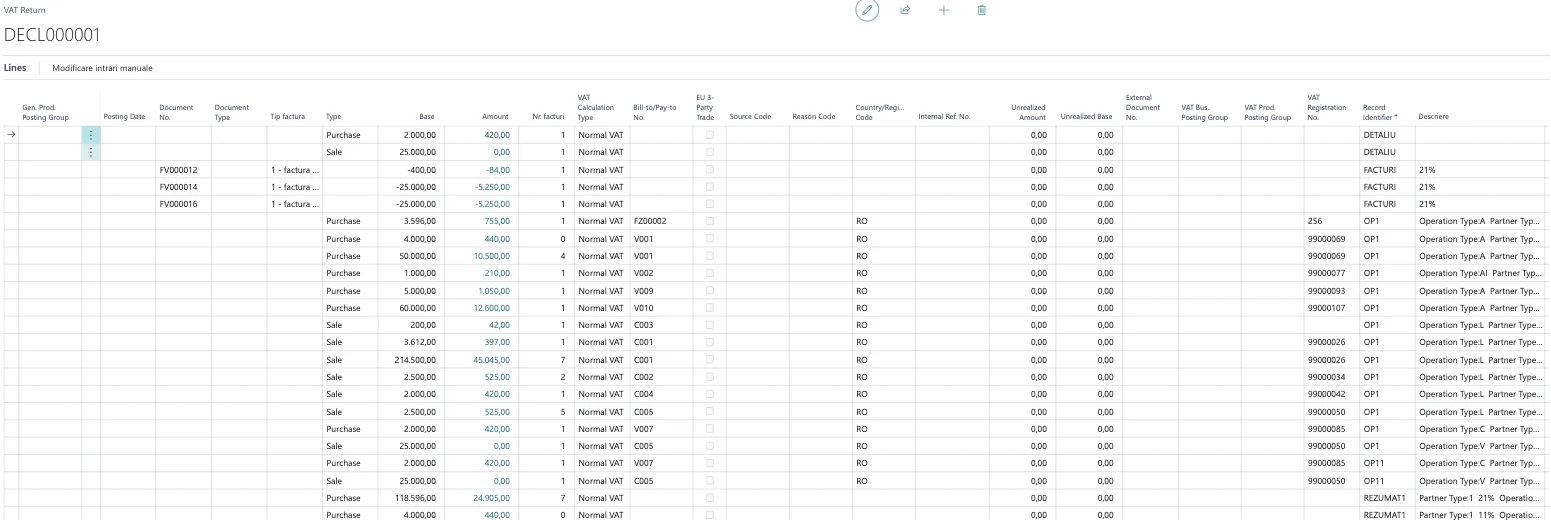Click the Bill-to/Pay-to cell V010
1551x520 pixels.
[643, 307]
